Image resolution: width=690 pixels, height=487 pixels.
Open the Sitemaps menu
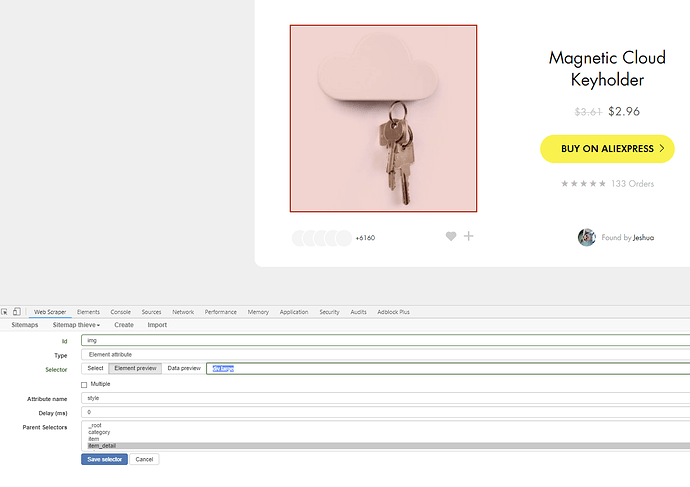coord(25,325)
